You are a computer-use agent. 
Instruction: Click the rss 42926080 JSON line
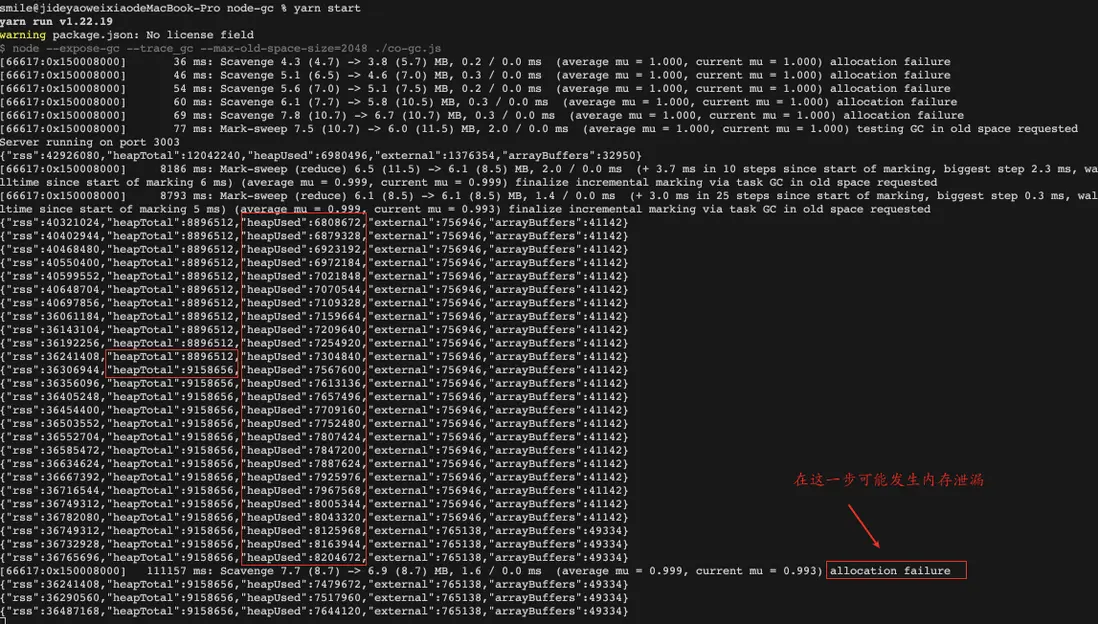tap(321, 155)
